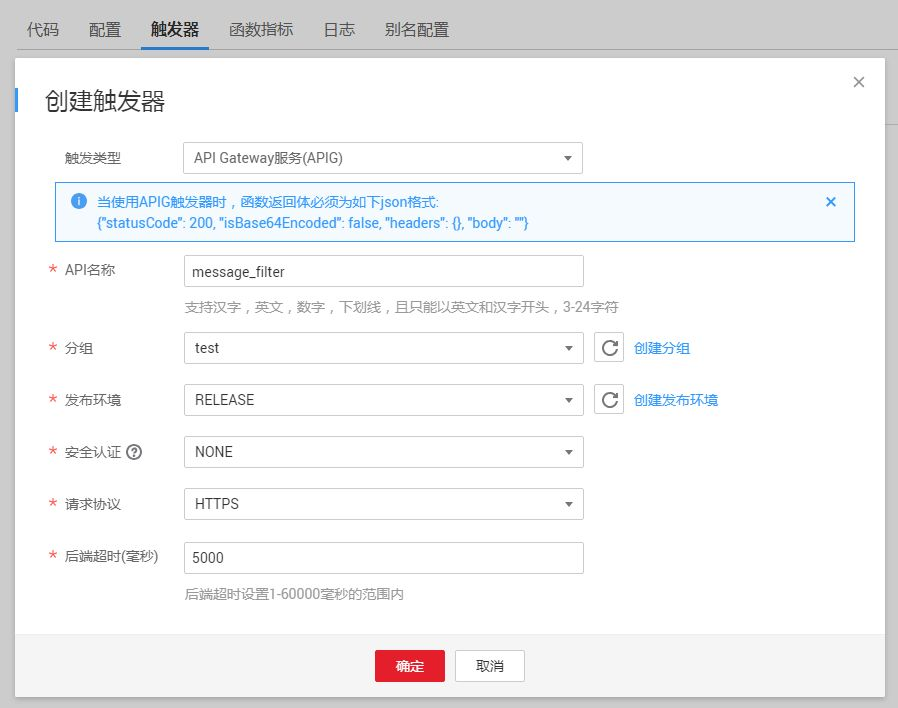898x708 pixels.
Task: Click the red 确定 button
Action: click(409, 666)
